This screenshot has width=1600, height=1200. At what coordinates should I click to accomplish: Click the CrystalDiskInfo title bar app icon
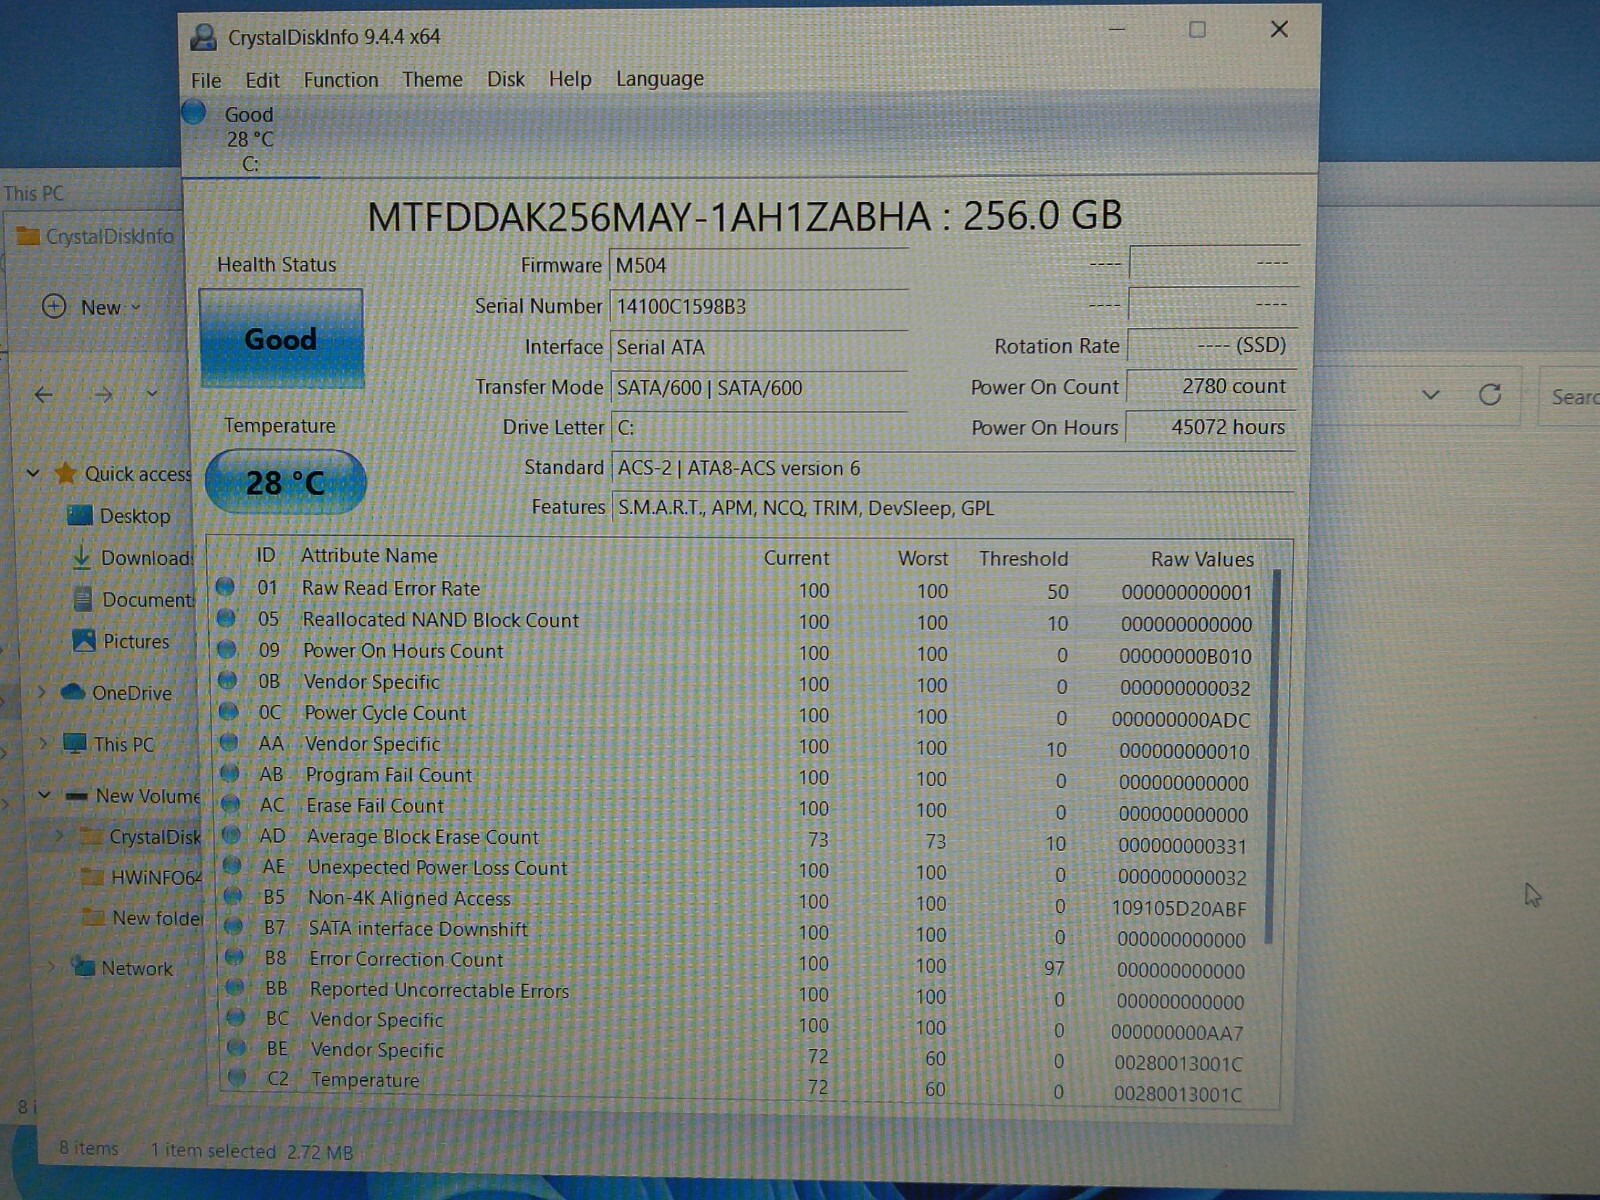(203, 37)
